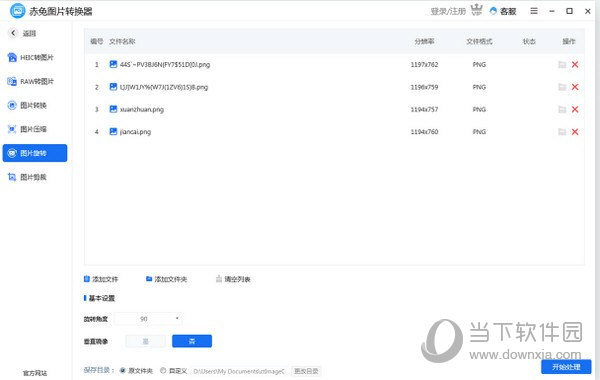Click the 1194x760 resolution value
Screen dimensions: 600x380
tap(424, 132)
